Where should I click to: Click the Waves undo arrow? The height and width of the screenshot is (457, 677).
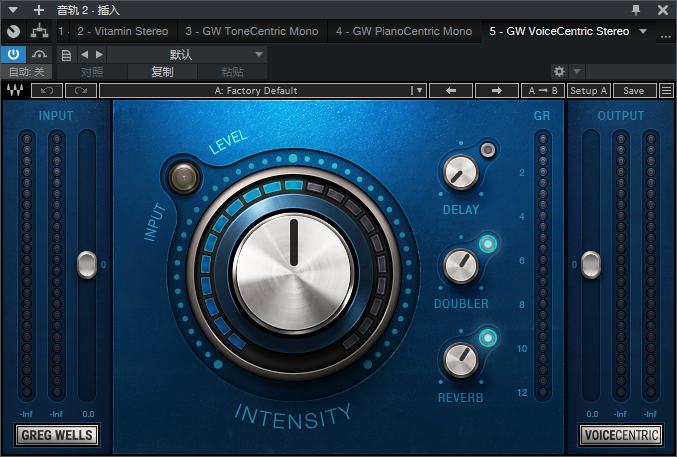[47, 90]
